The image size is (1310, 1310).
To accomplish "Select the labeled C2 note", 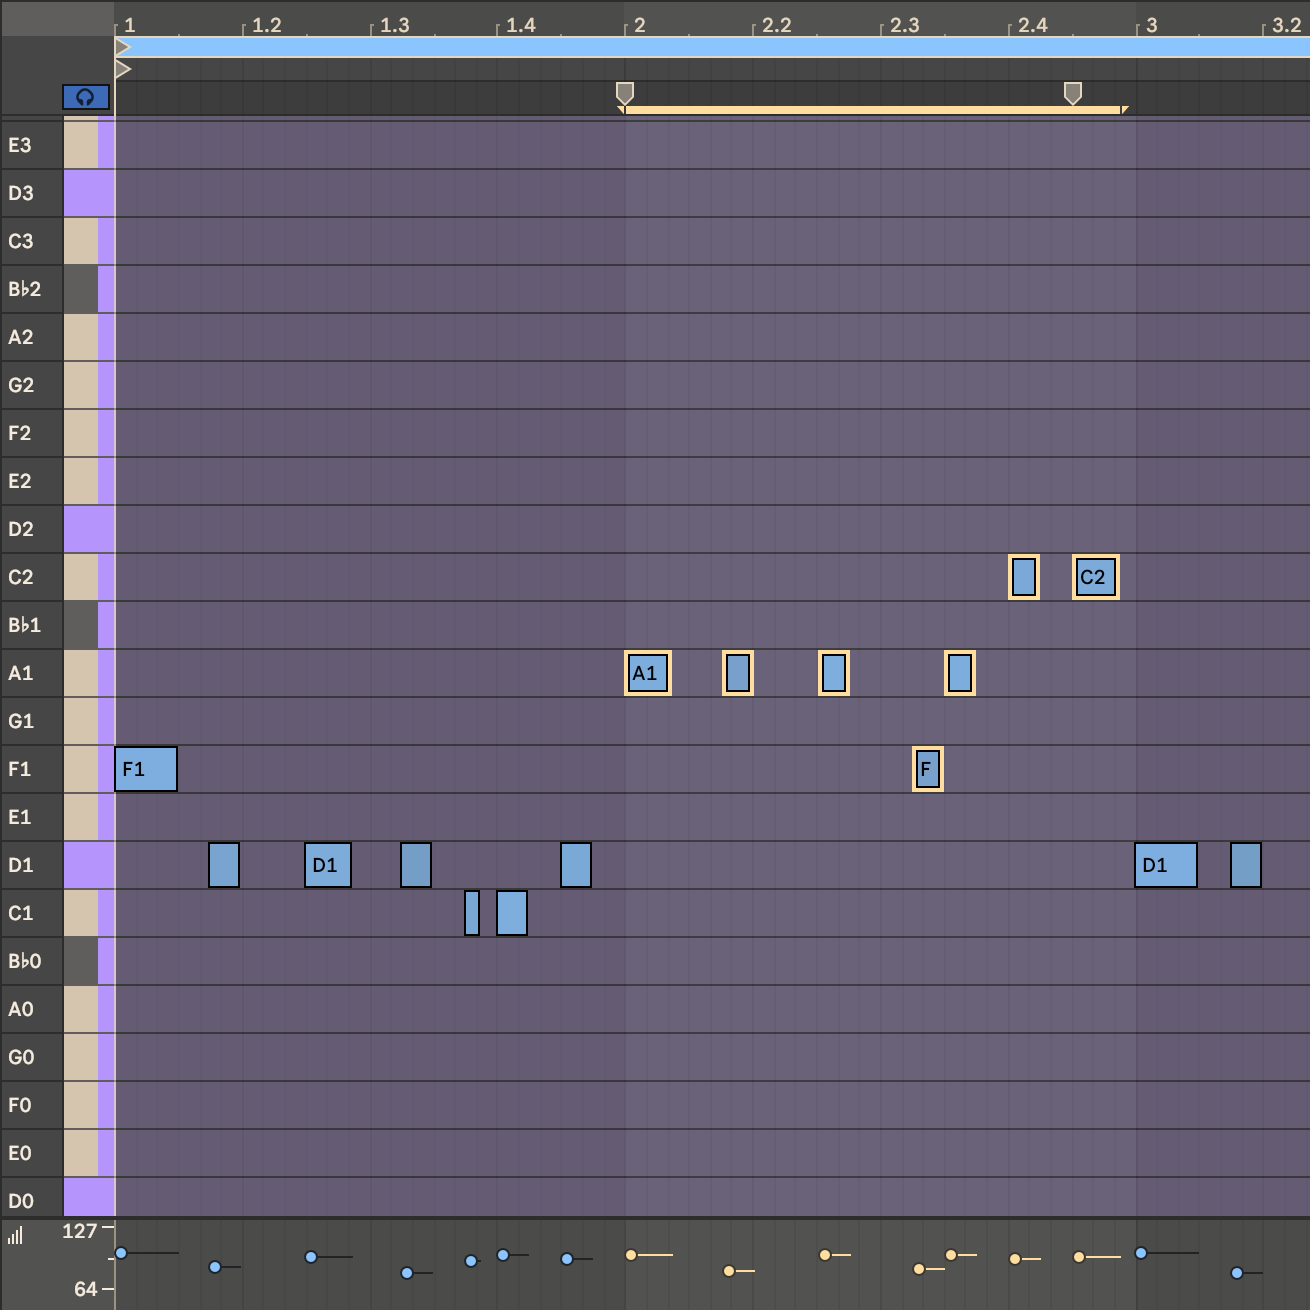I will tap(1095, 577).
